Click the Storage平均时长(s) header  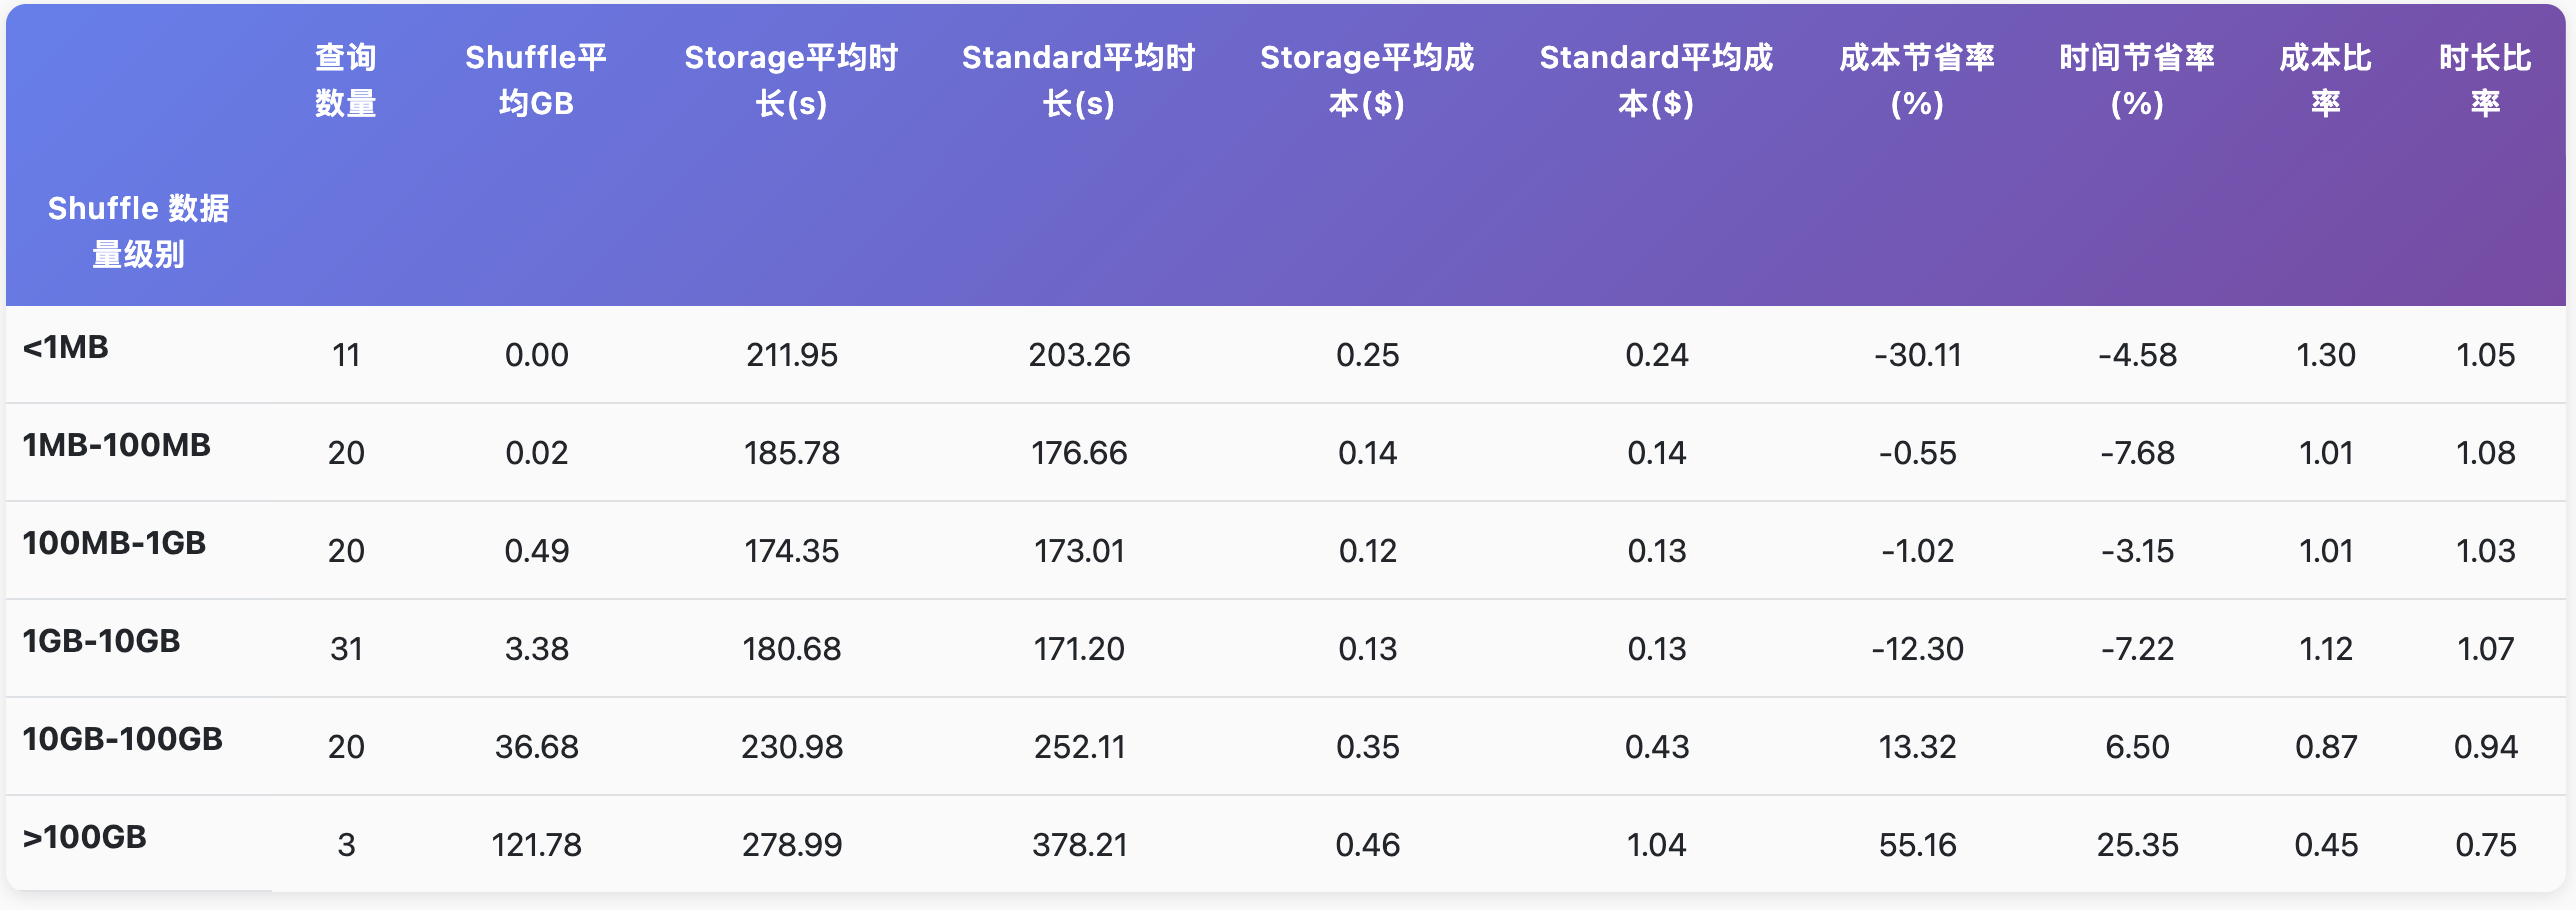(791, 80)
